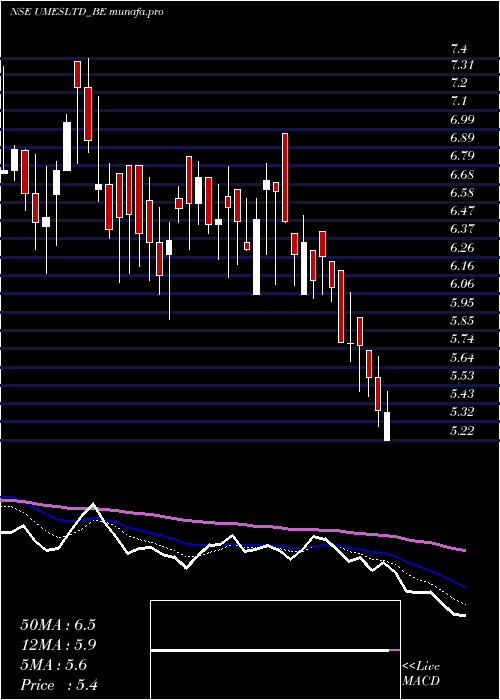500x700 pixels.
Task: Click the '12MA : 5.9' readout
Action: pos(59,645)
